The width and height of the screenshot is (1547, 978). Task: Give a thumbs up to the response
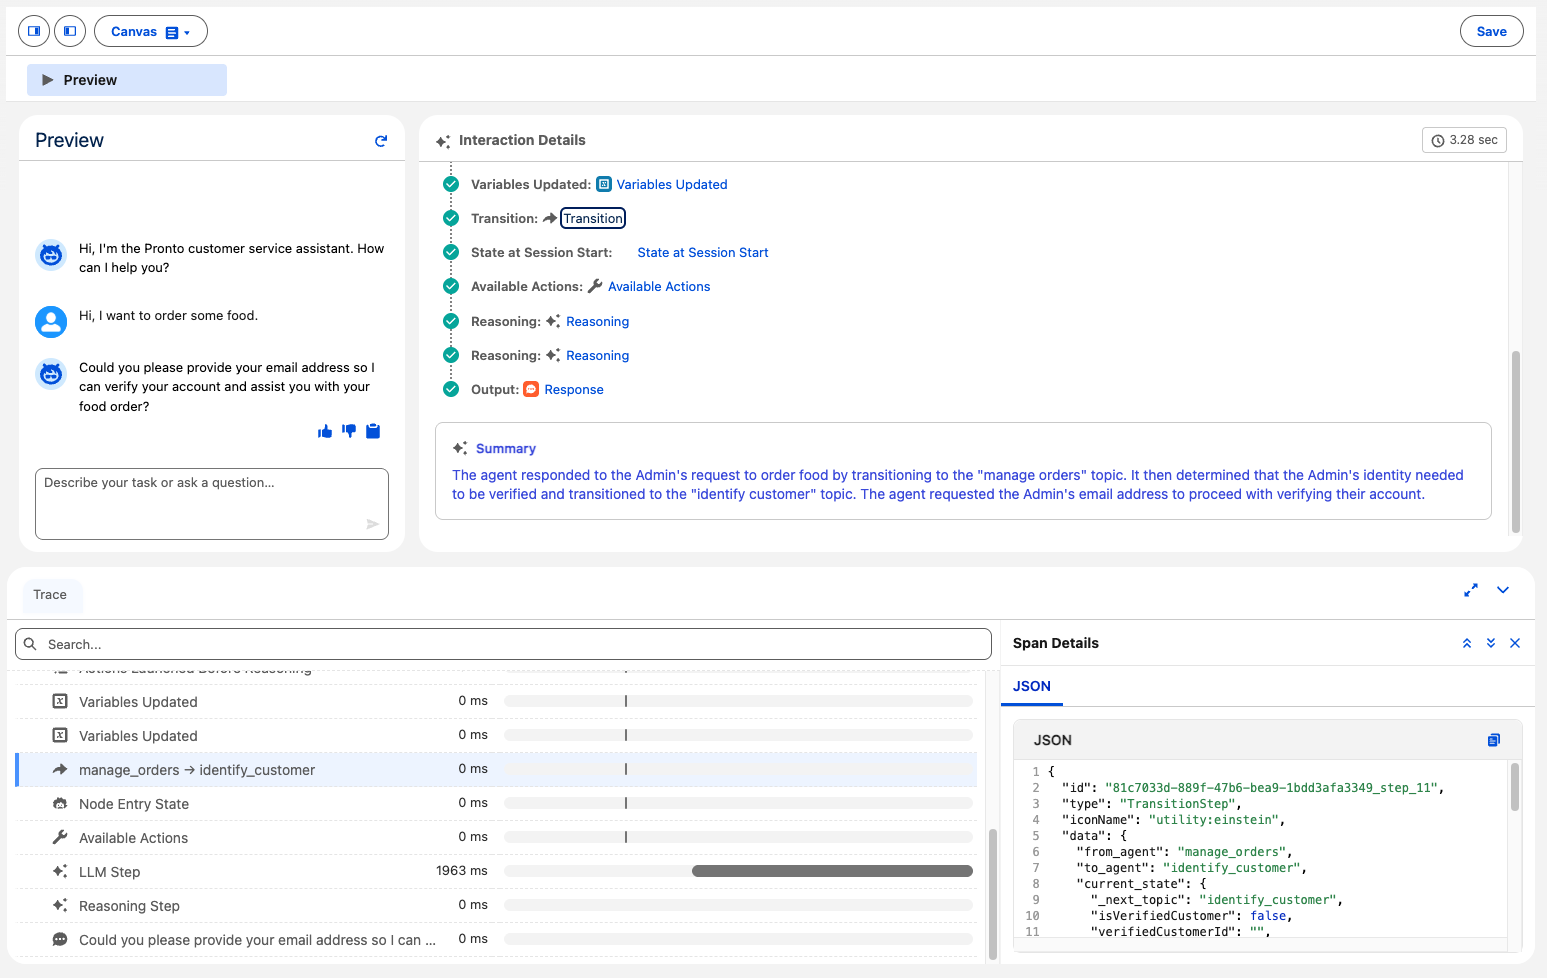click(324, 431)
